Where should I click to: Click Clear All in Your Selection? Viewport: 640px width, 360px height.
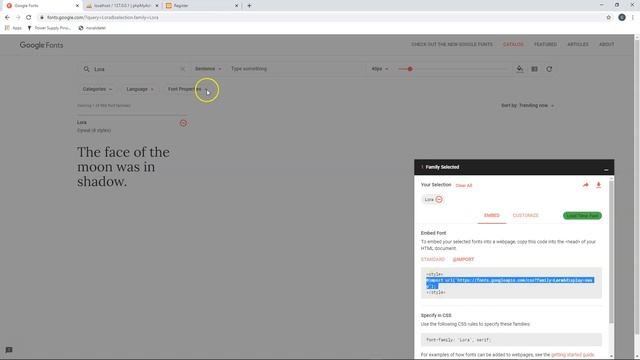(464, 185)
